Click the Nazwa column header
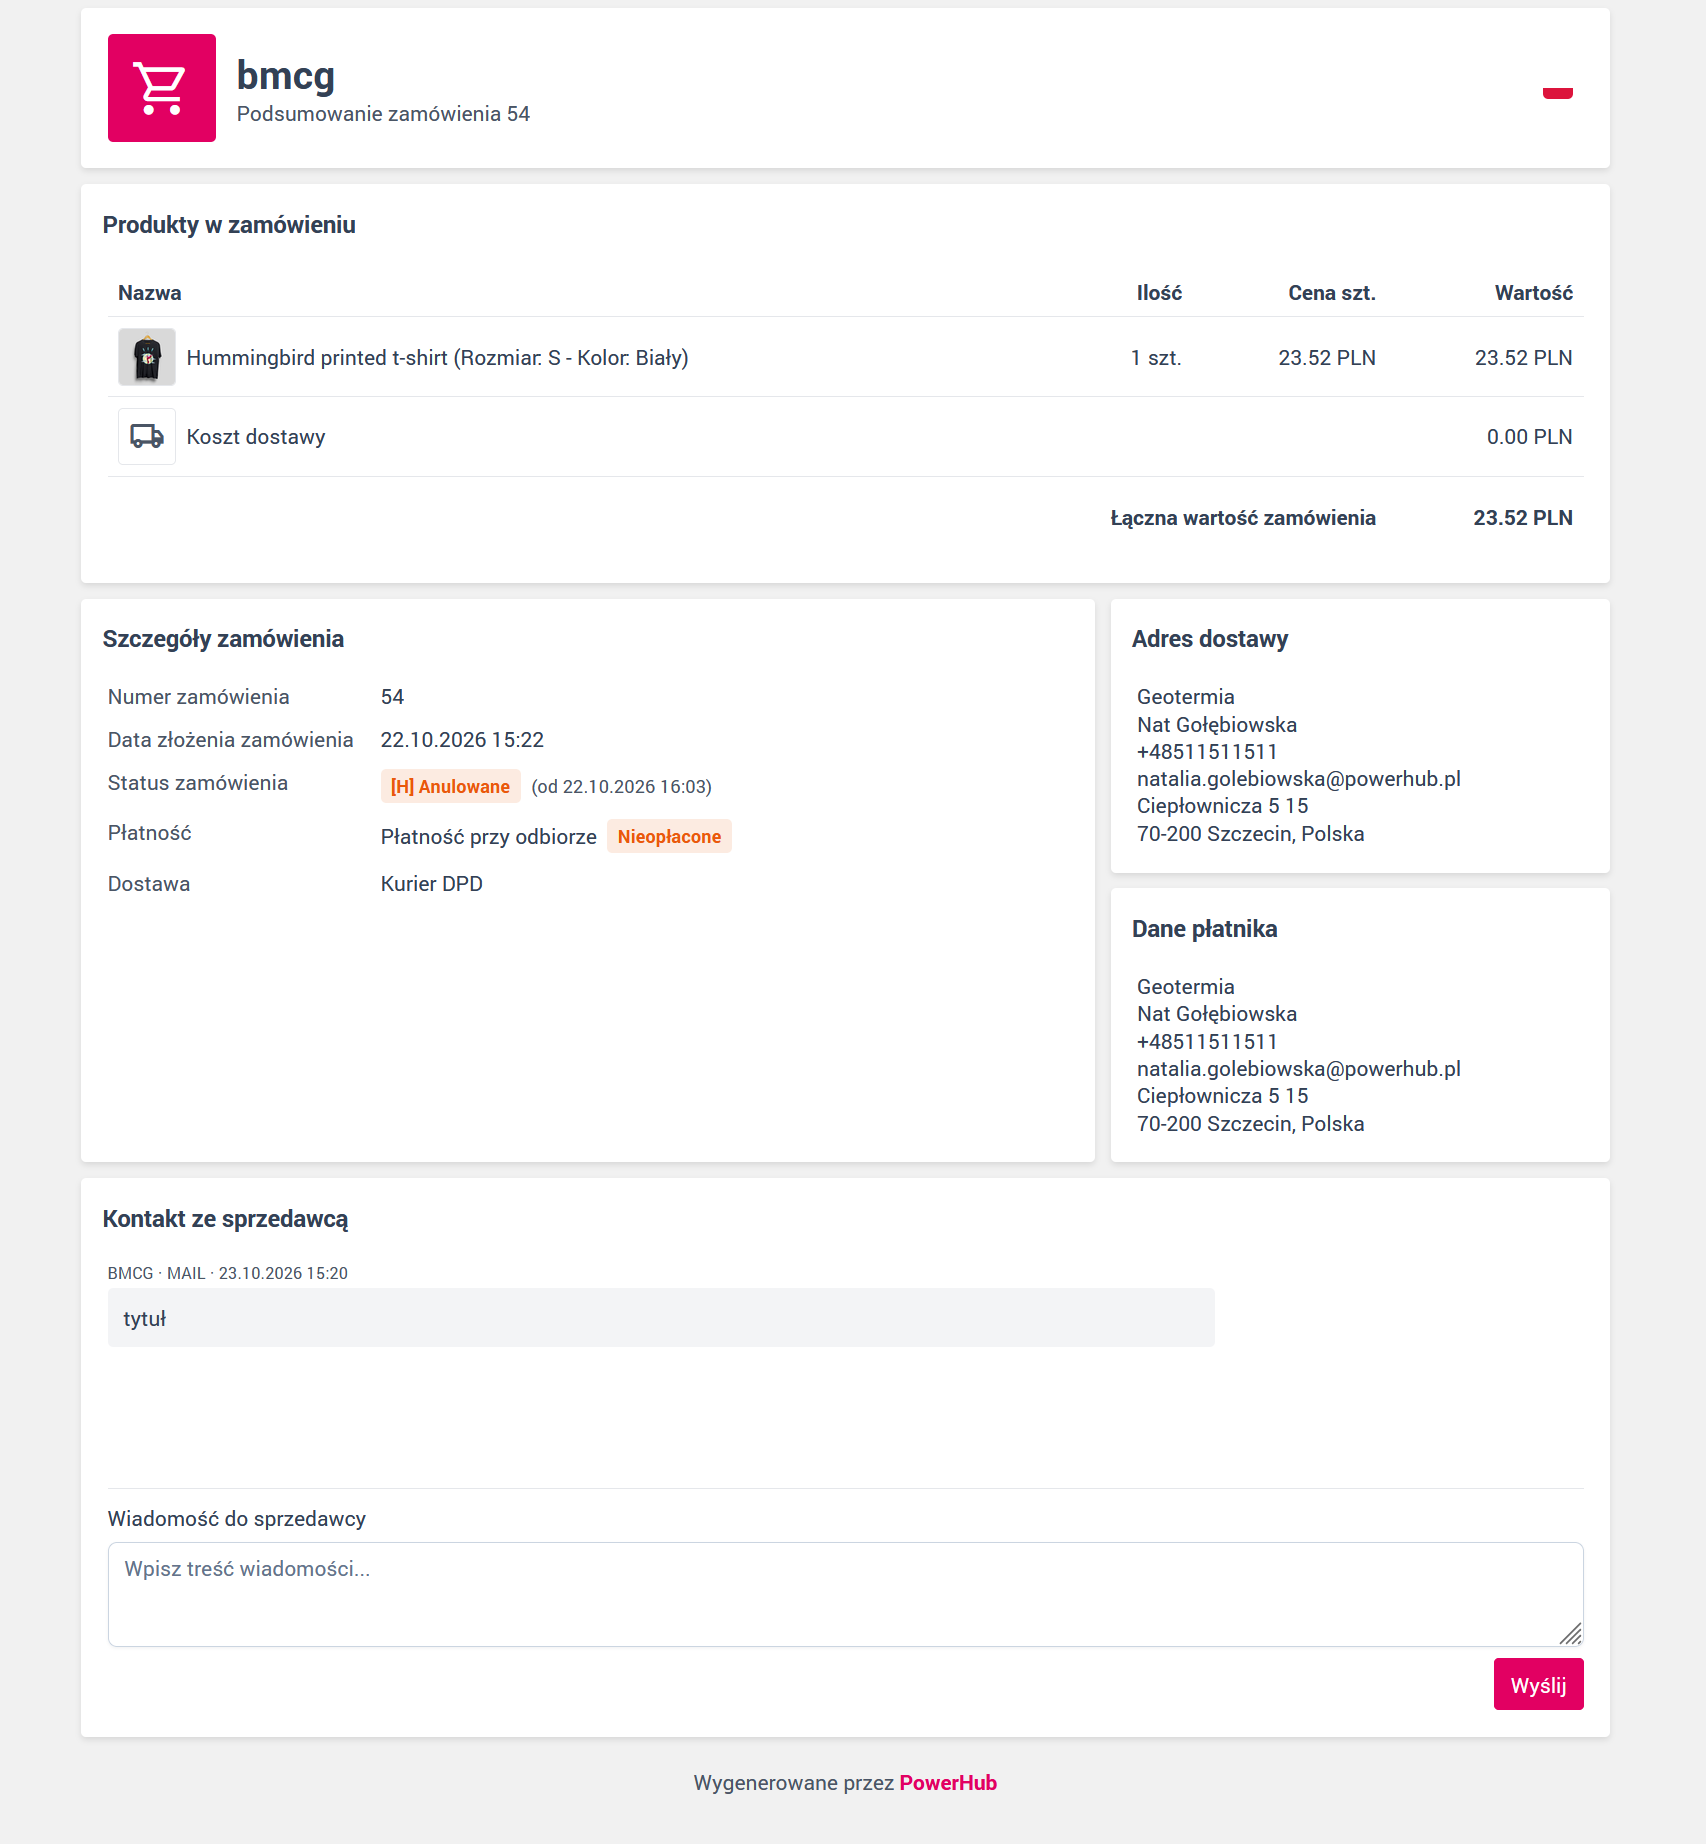 tap(150, 293)
